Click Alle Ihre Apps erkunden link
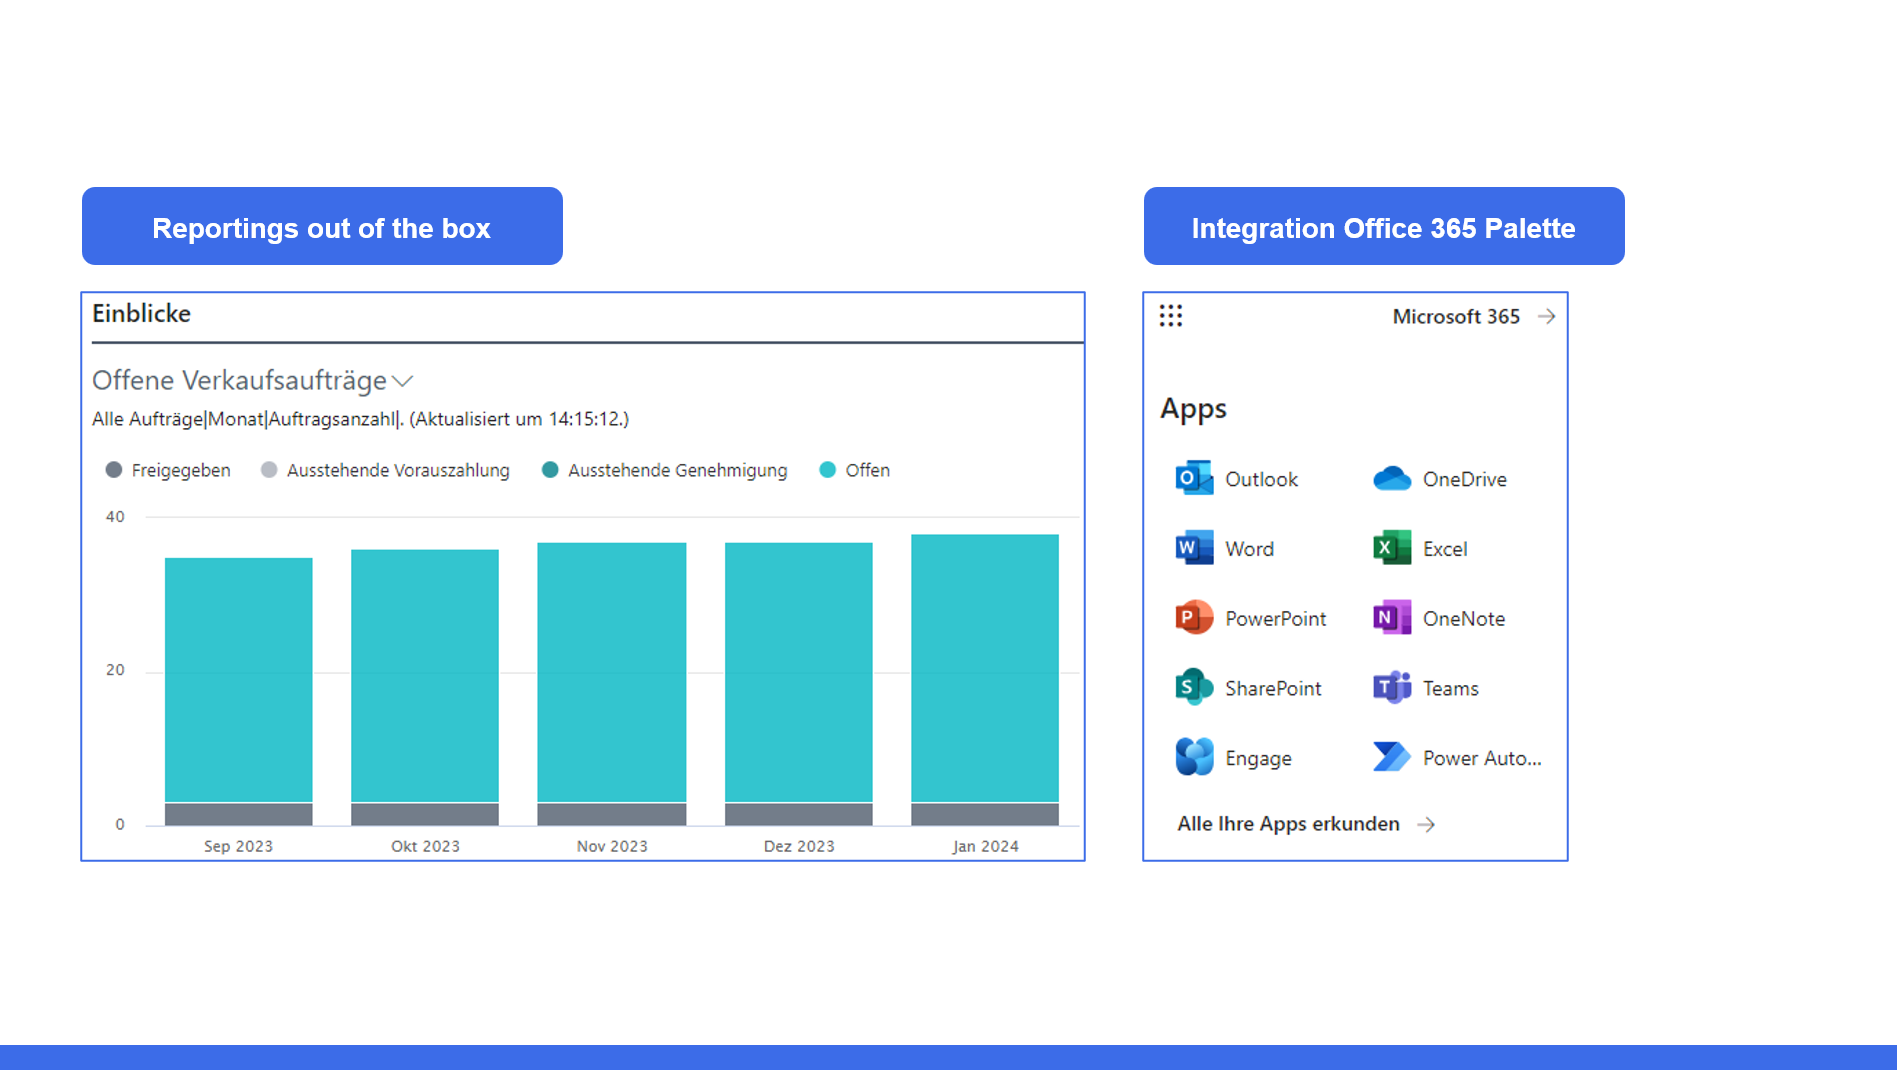1897x1070 pixels. click(1288, 824)
